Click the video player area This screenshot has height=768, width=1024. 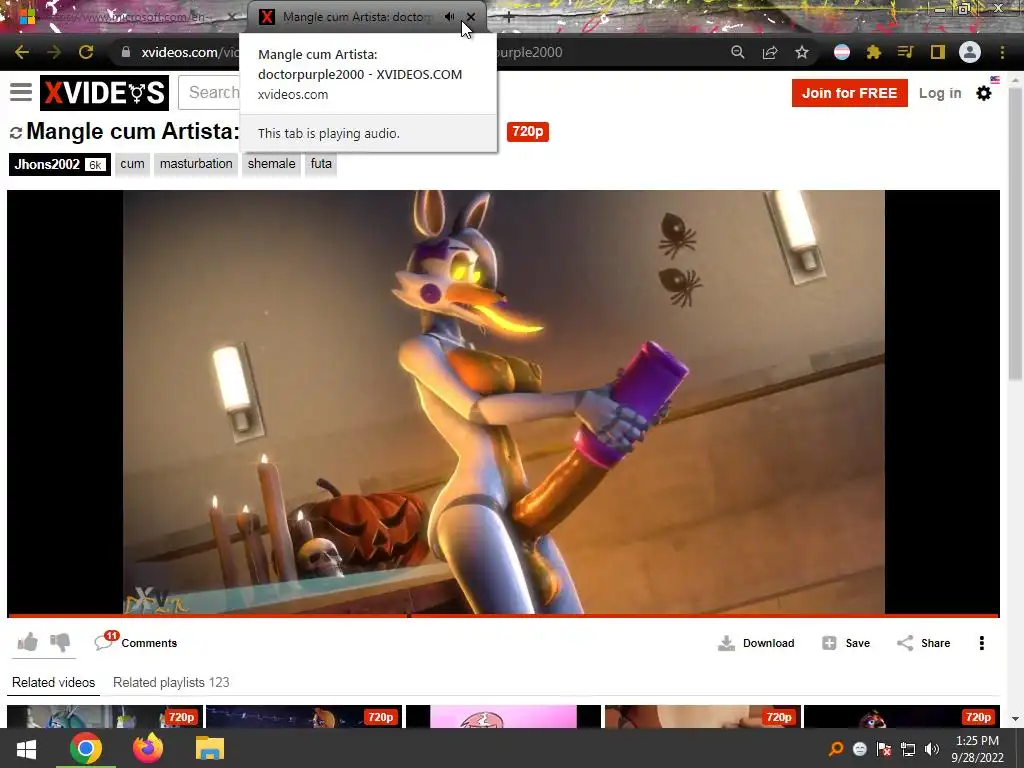point(504,402)
